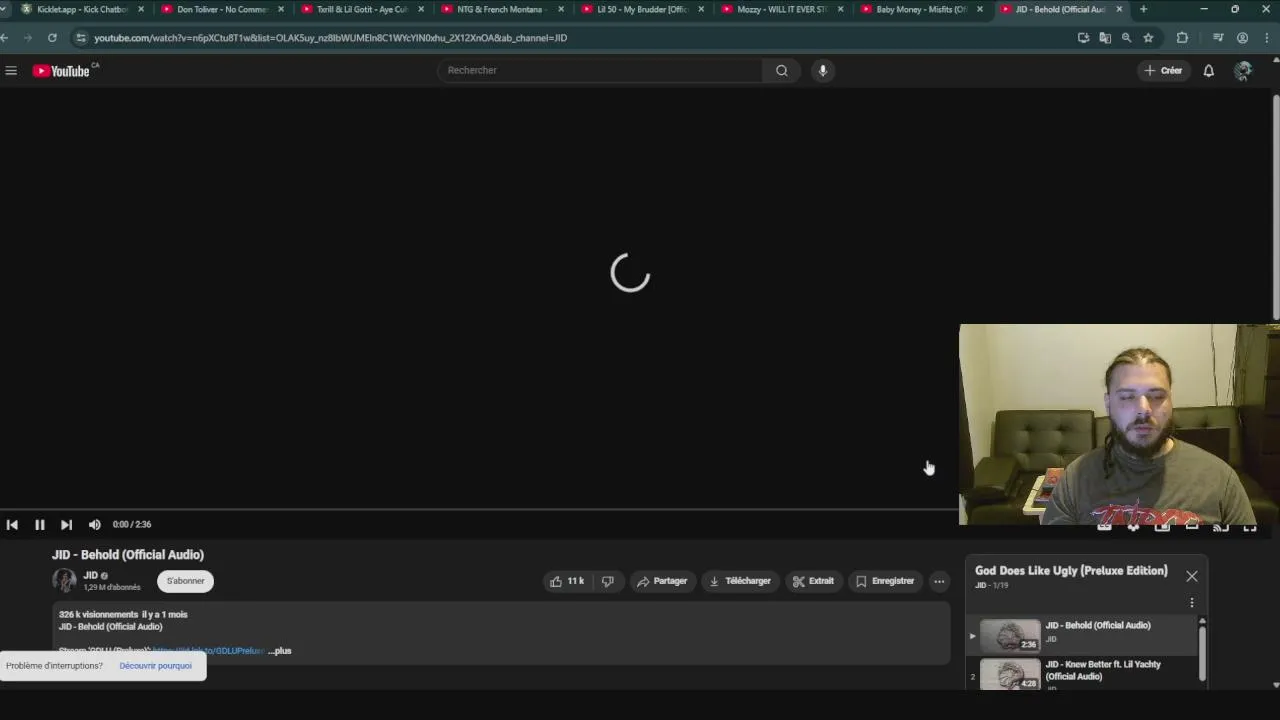Open a new browser tab
1280x720 pixels.
coord(1143,9)
